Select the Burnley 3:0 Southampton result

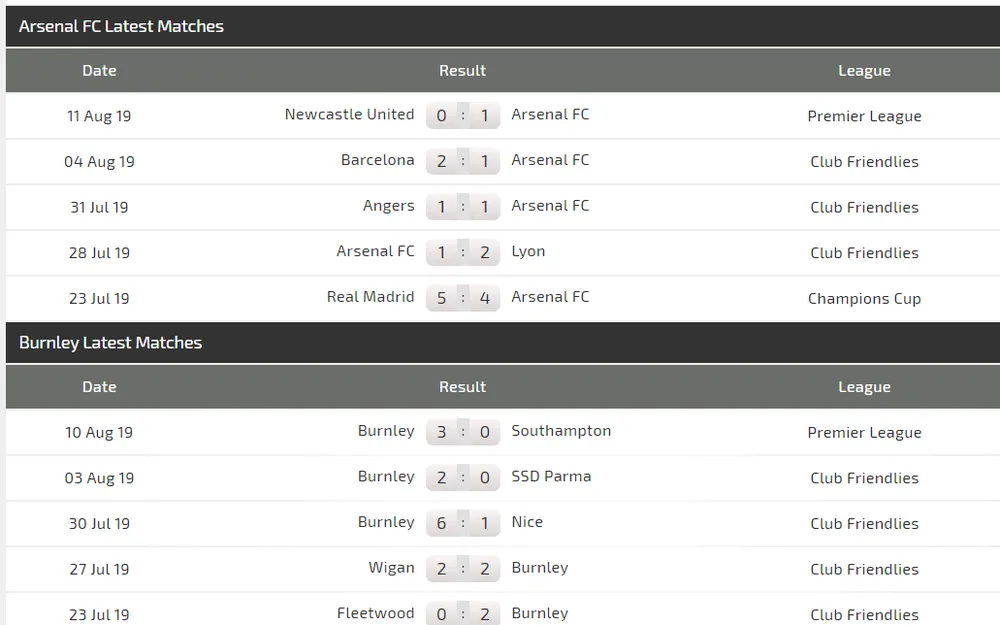click(x=463, y=432)
